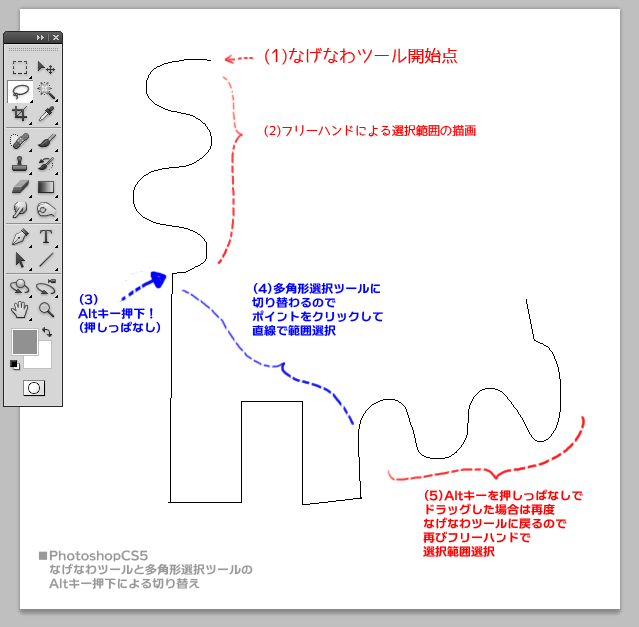The height and width of the screenshot is (627, 639).
Task: Select the Smudge tool
Action: 20,210
